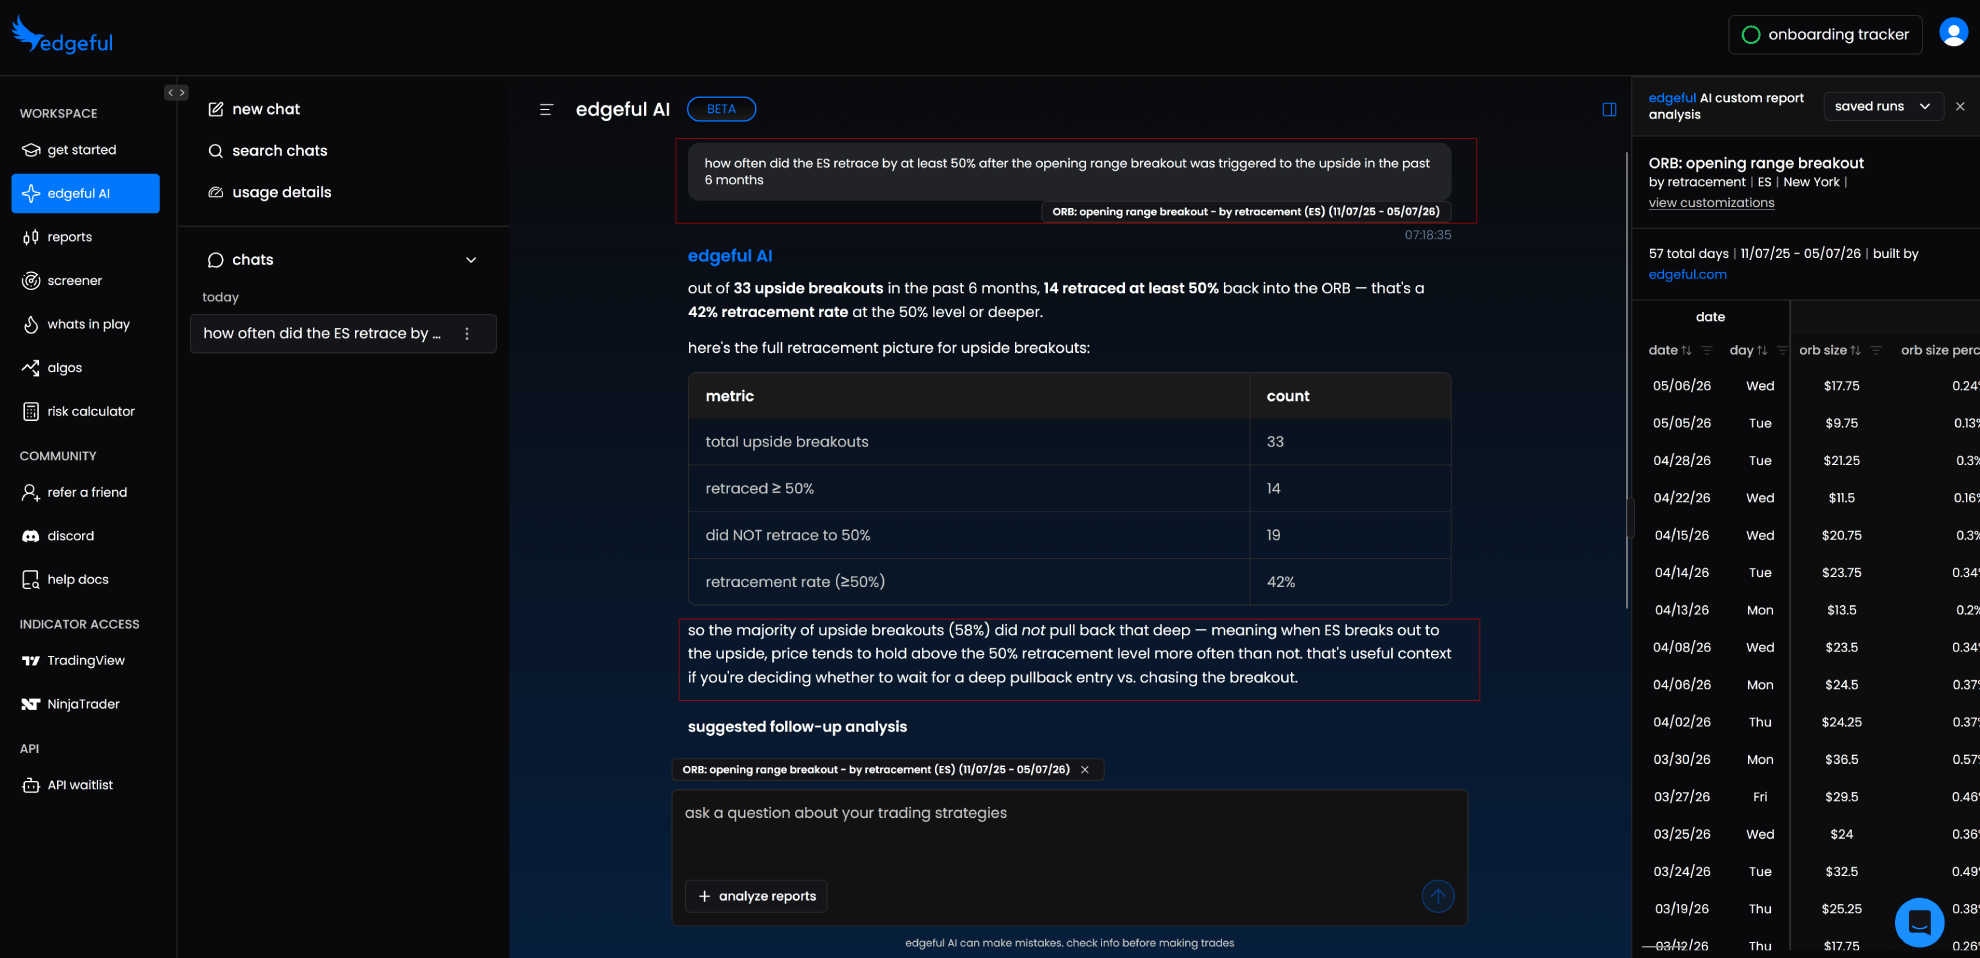Open usage details

270,192
